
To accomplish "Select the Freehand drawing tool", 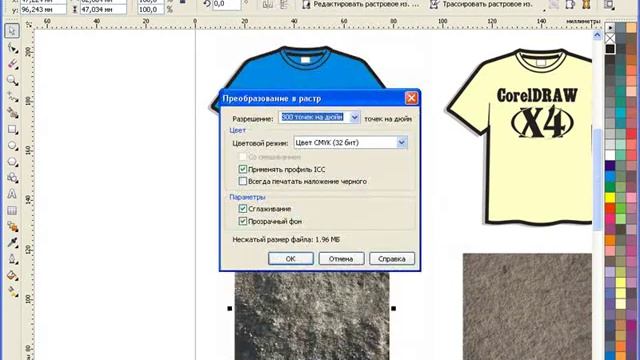I will coord(12,97).
